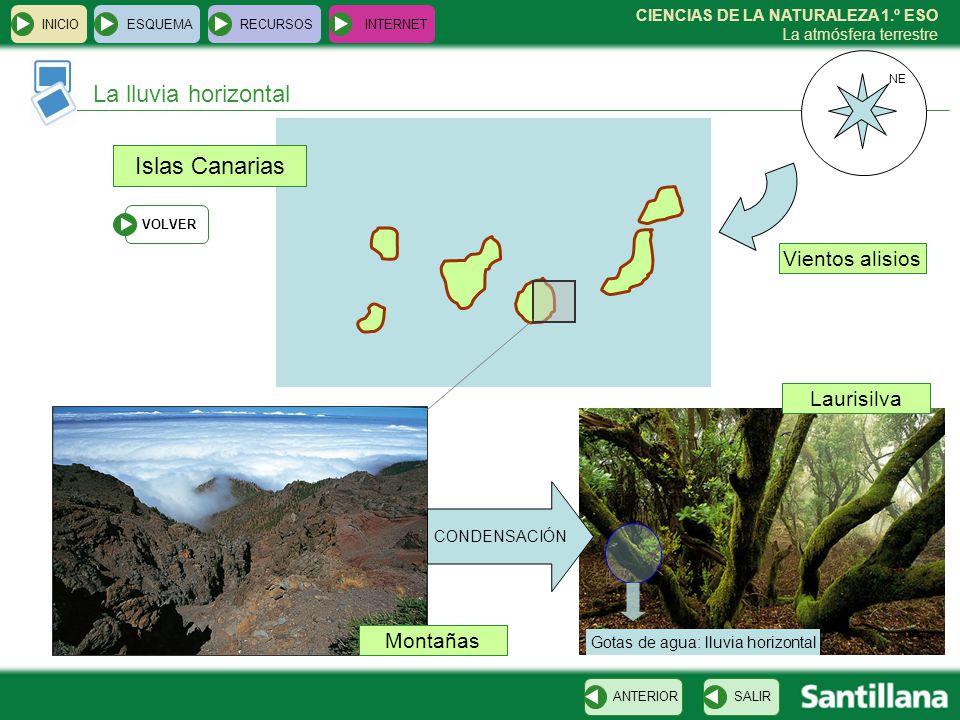Screen dimensions: 960x720
Task: Click the gray highlight square on map
Action: (553, 301)
